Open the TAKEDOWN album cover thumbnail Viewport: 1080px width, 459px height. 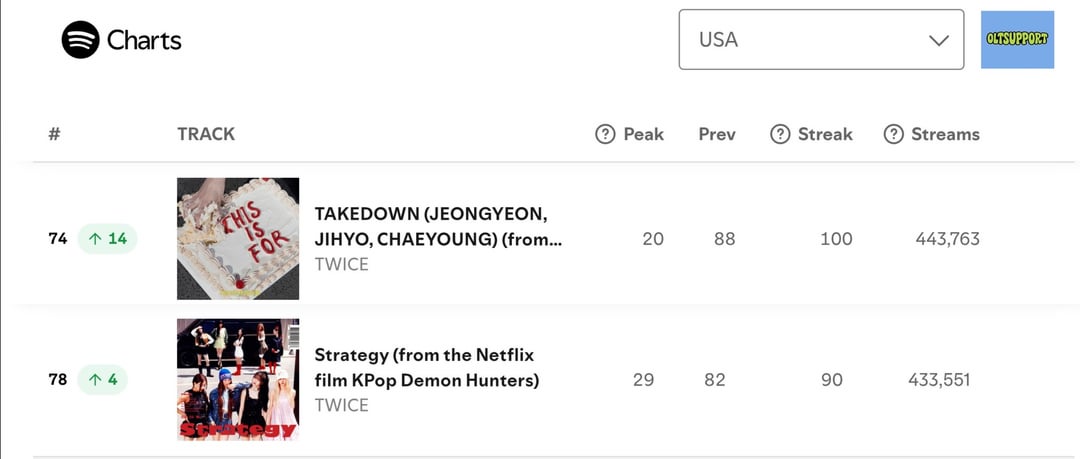(x=238, y=239)
